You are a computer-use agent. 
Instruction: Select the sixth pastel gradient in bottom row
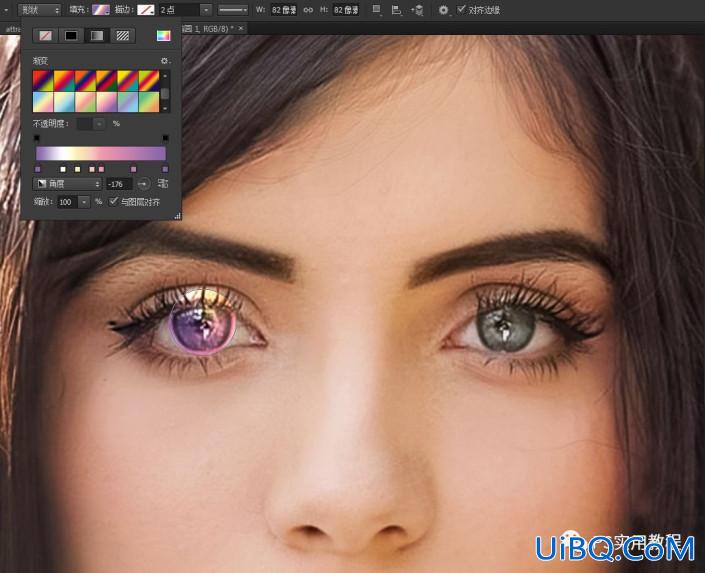pos(149,102)
